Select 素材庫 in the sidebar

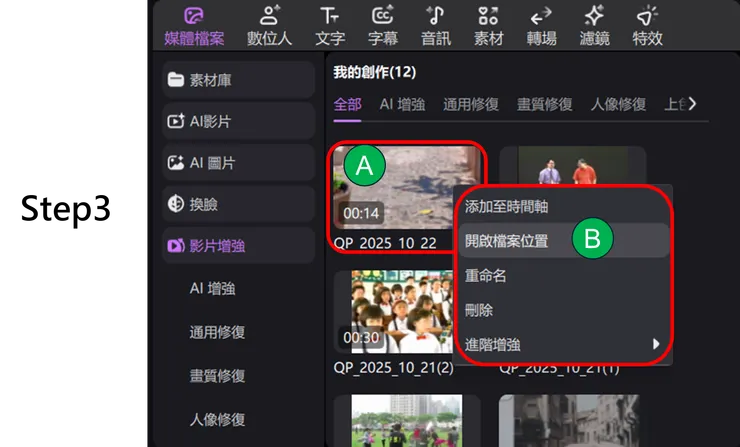(x=238, y=80)
